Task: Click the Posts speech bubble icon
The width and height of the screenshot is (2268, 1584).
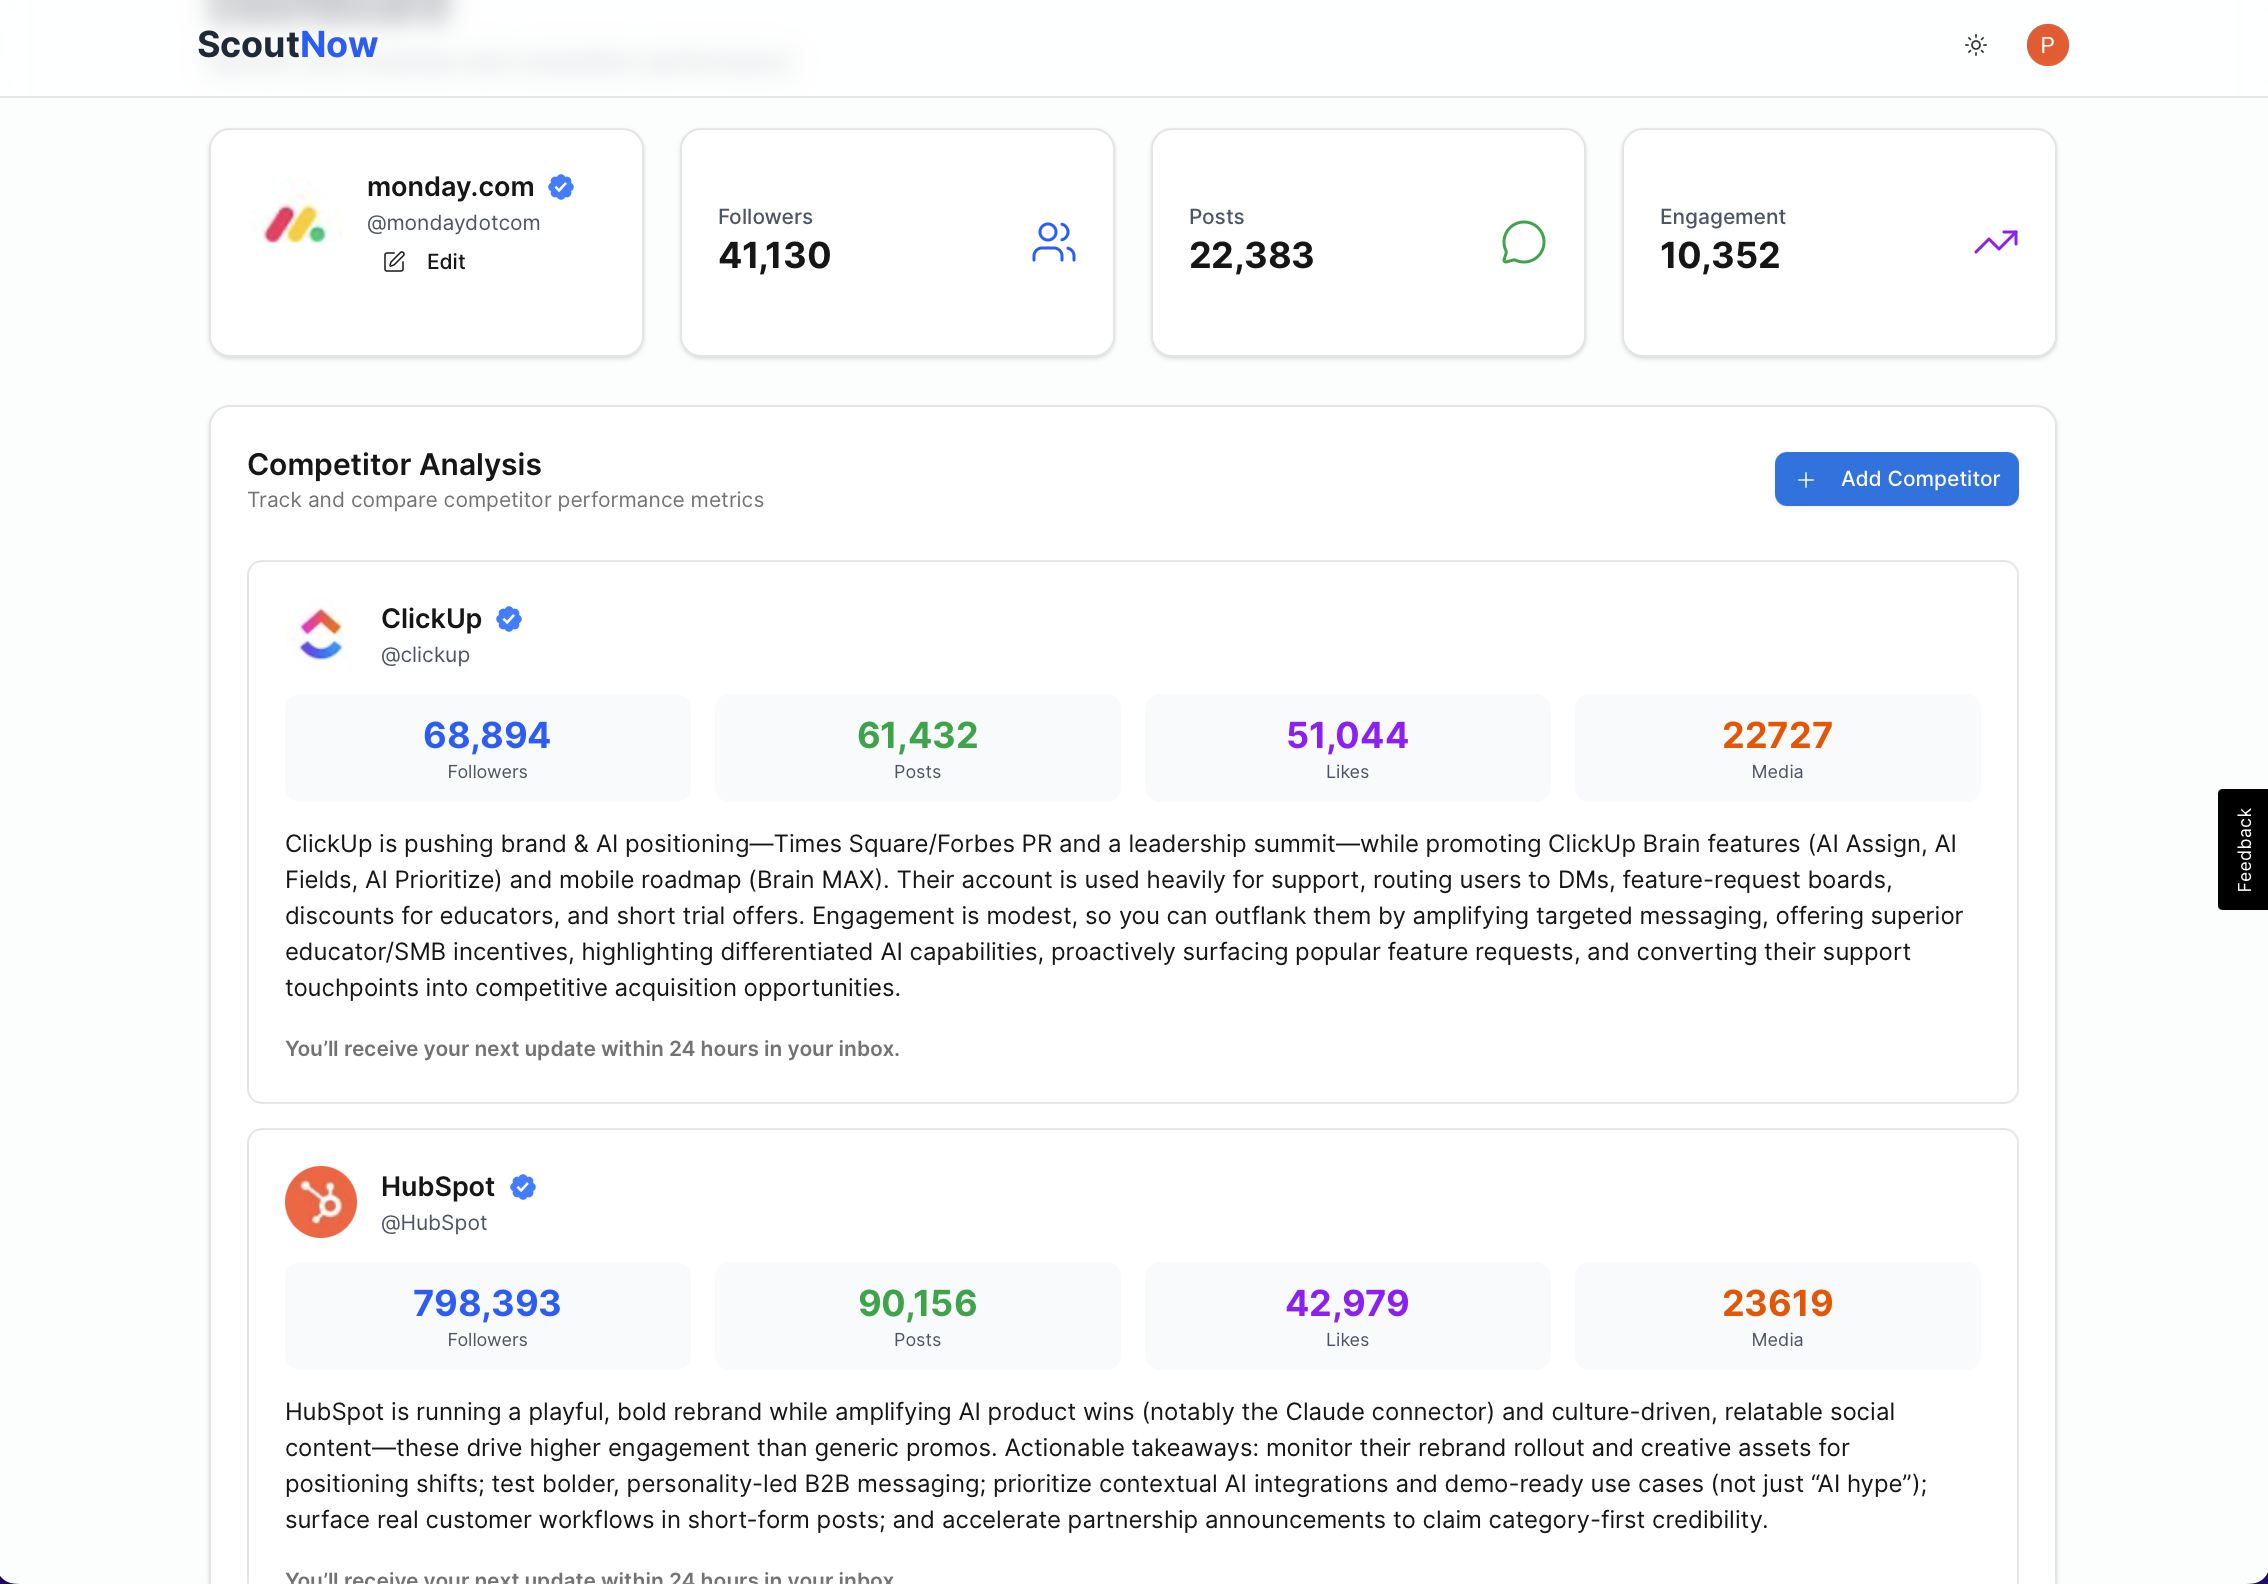Action: (1523, 242)
